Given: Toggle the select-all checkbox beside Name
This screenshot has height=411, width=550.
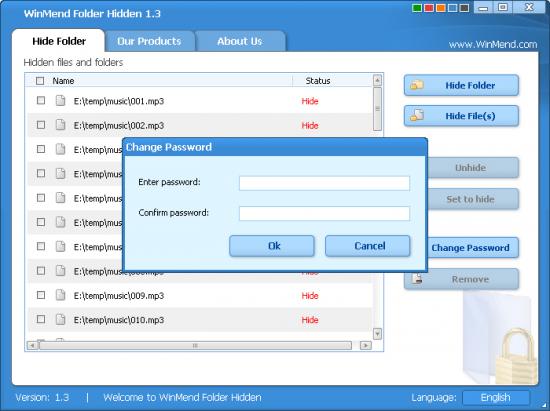Looking at the screenshot, I should tap(40, 81).
